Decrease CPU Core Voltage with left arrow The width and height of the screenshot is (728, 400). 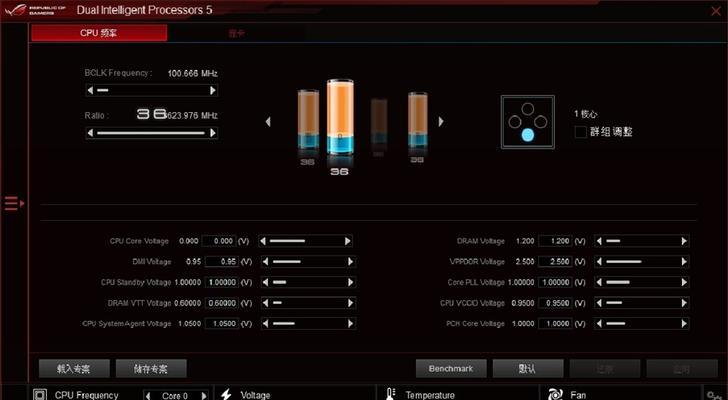263,241
